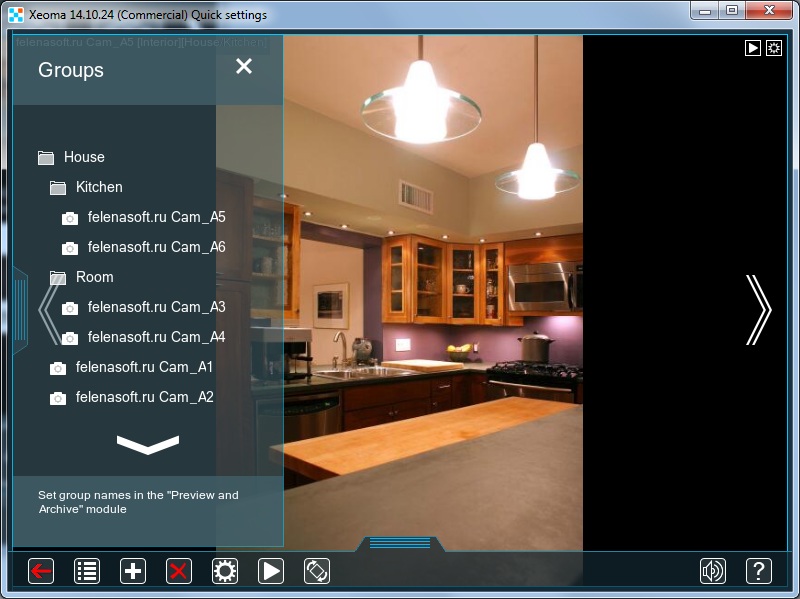The height and width of the screenshot is (599, 800).
Task: Click camera icon beside Cam_A1
Action: coord(58,368)
